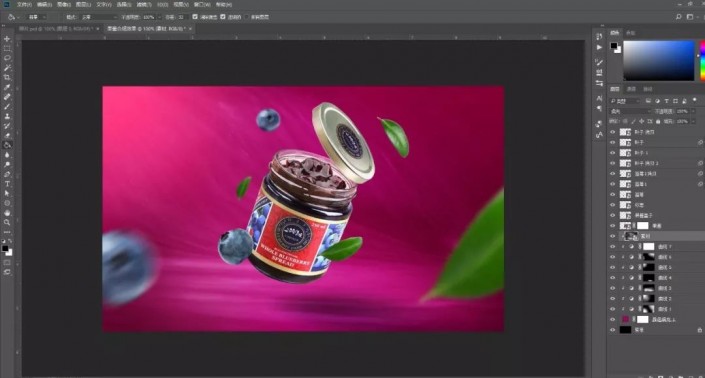Select the Eyedropper tool
Screen dimensions: 705x378
(7, 87)
